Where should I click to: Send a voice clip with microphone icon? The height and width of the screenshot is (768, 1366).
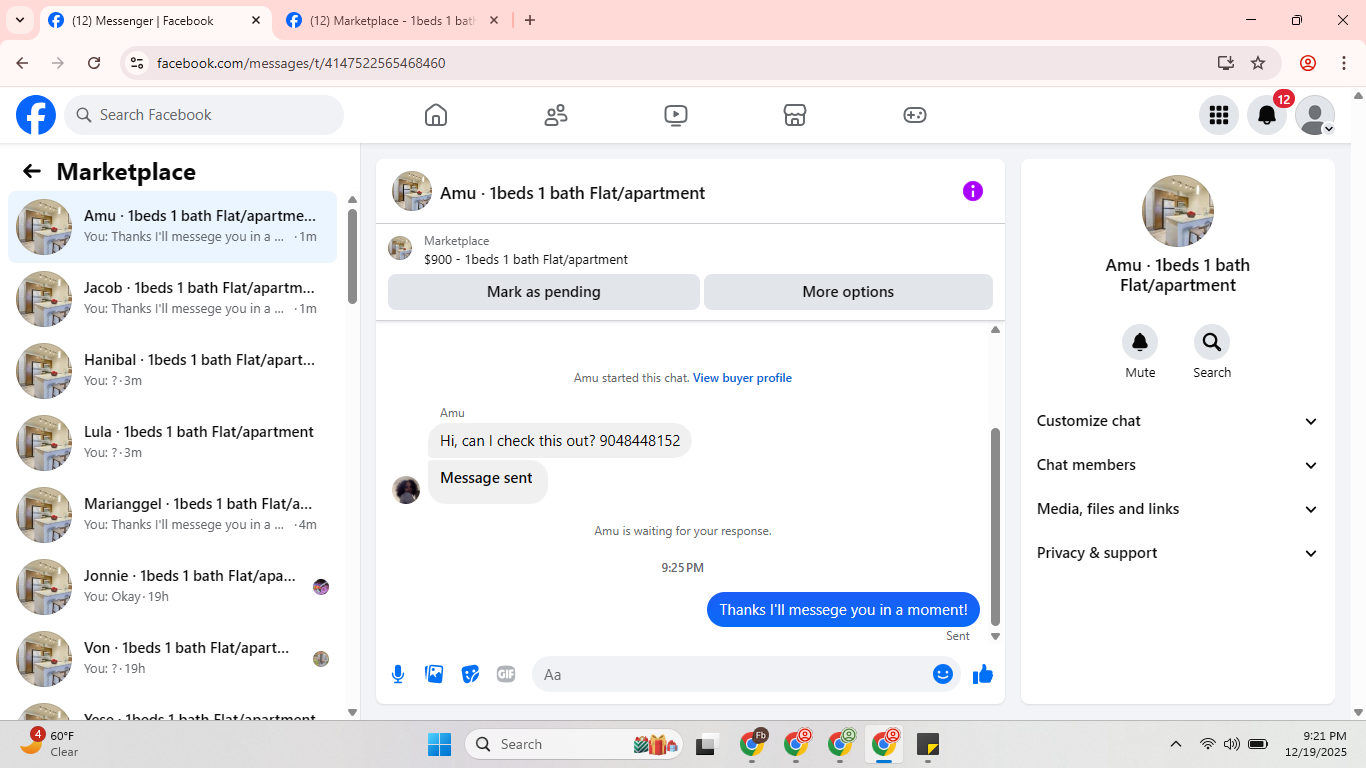coord(398,674)
